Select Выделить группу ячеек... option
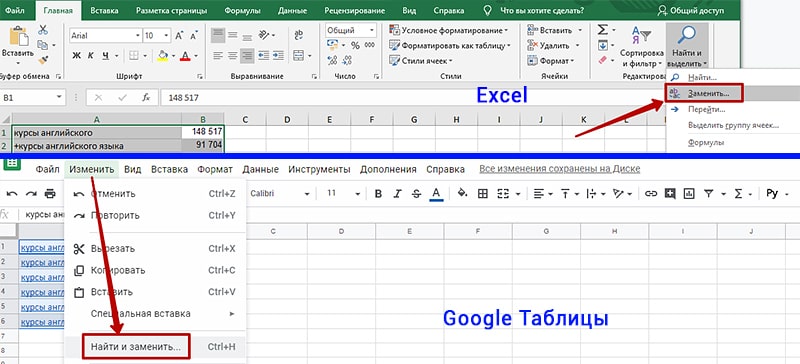This screenshot has width=800, height=364. 733,126
